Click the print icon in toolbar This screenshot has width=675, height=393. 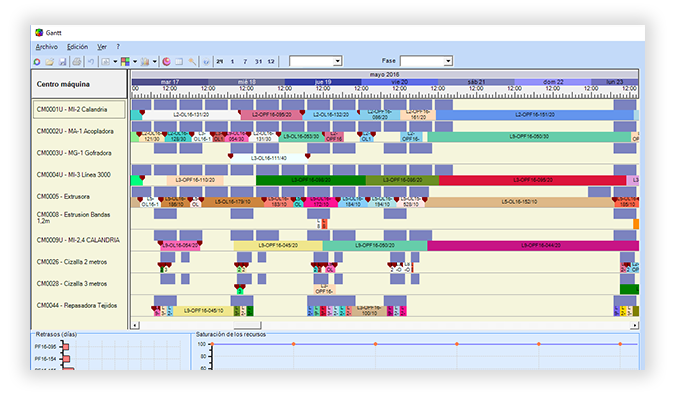pyautogui.click(x=77, y=62)
